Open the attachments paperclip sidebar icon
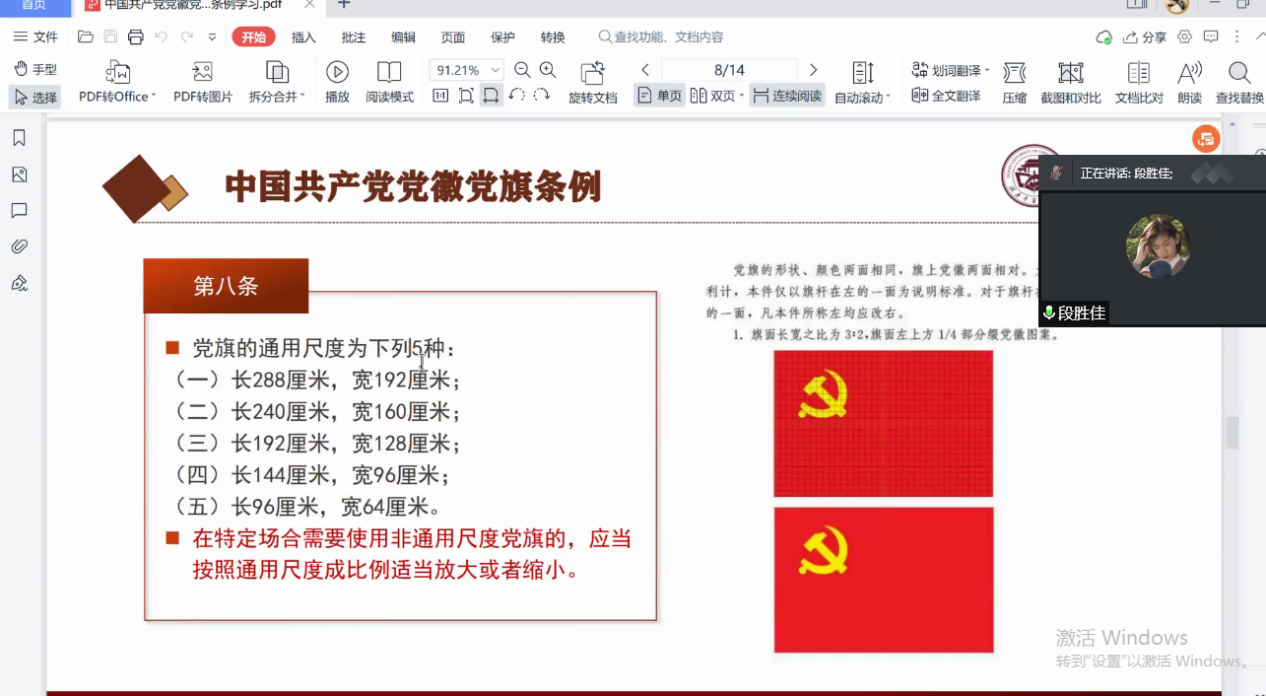The height and width of the screenshot is (696, 1266). tap(19, 247)
